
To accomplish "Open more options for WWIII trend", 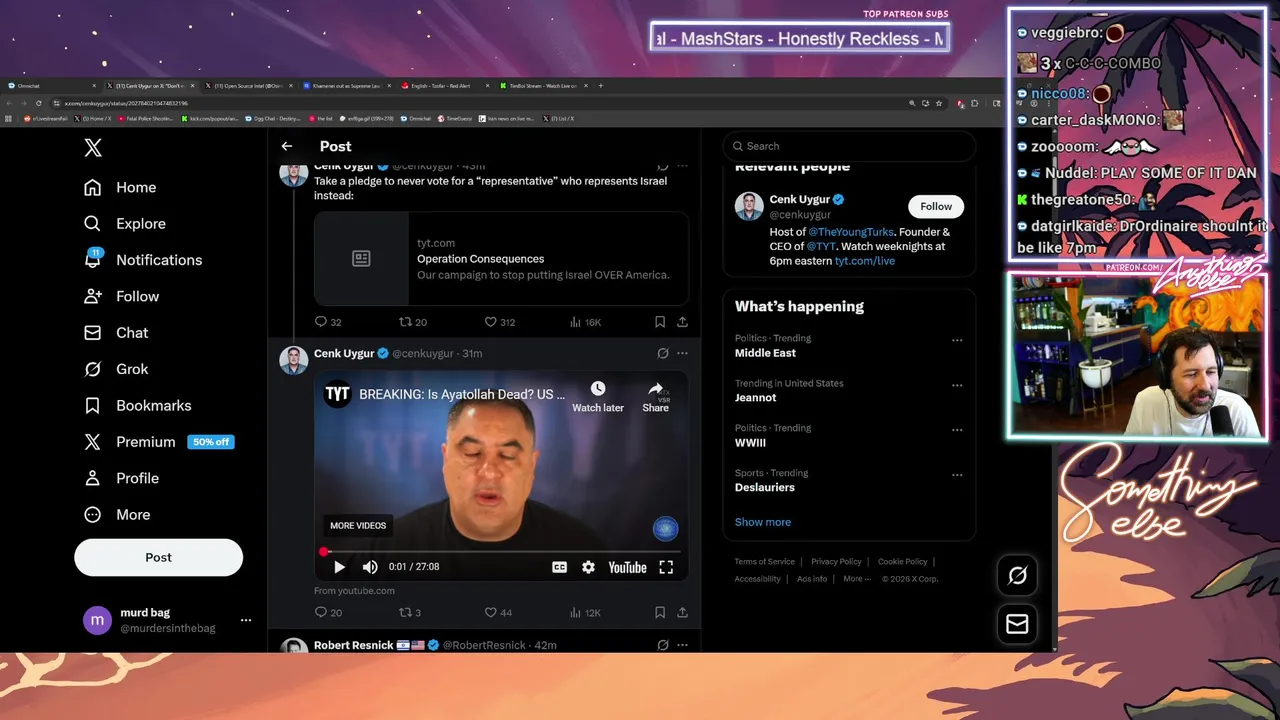I will tap(957, 430).
